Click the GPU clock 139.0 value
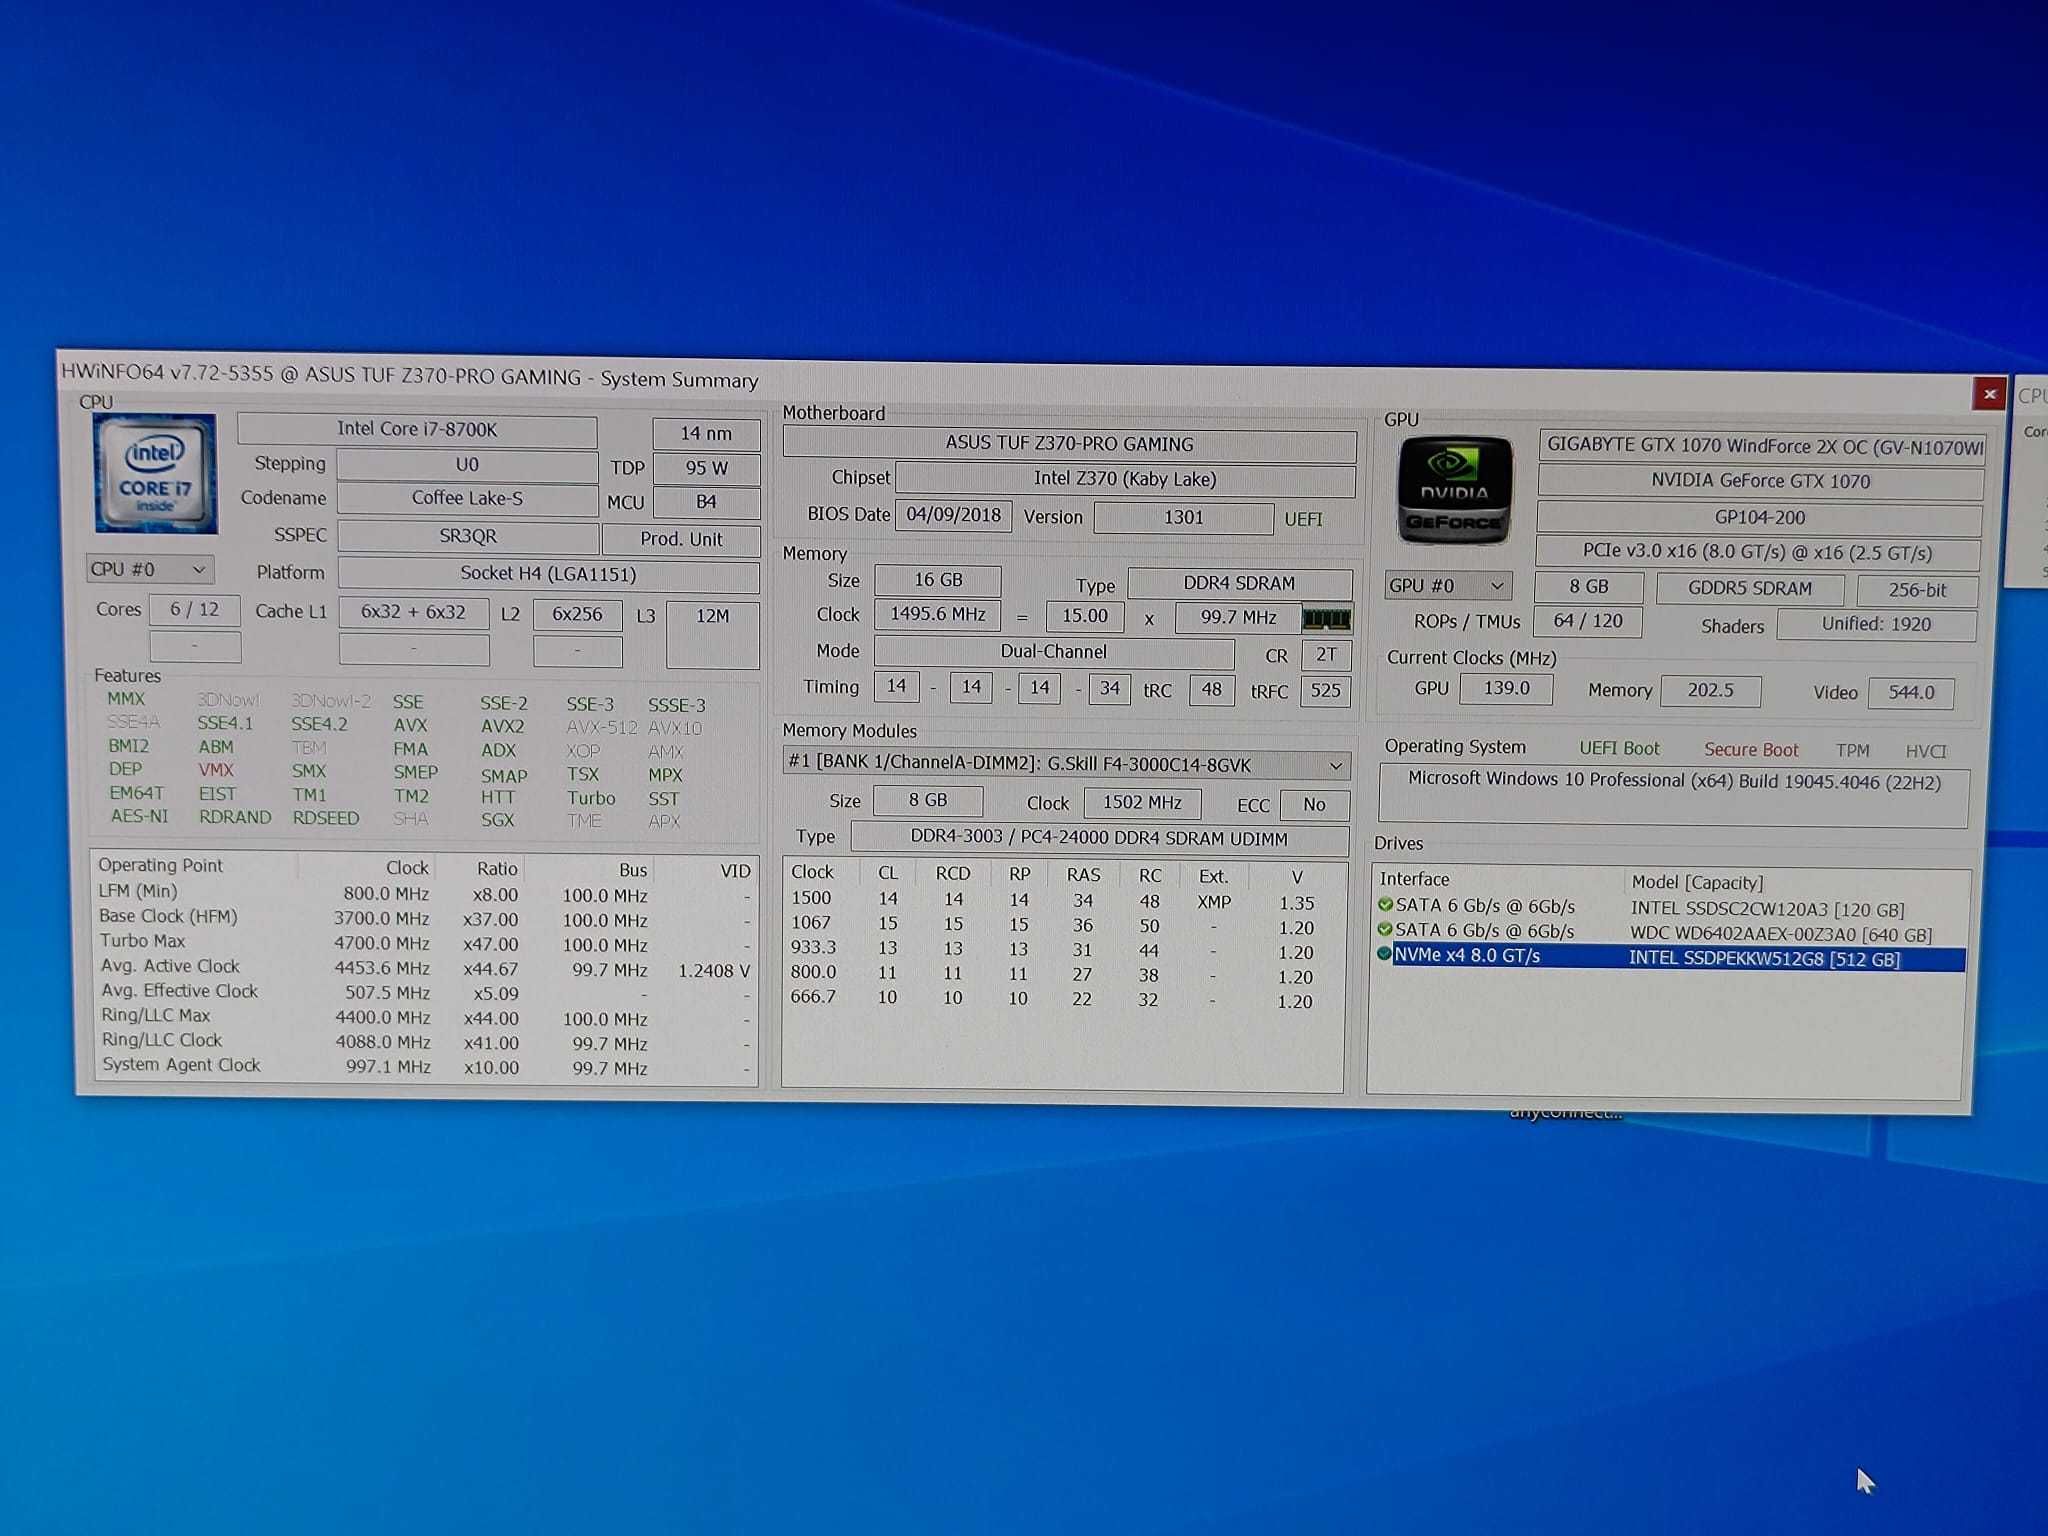 1506,688
